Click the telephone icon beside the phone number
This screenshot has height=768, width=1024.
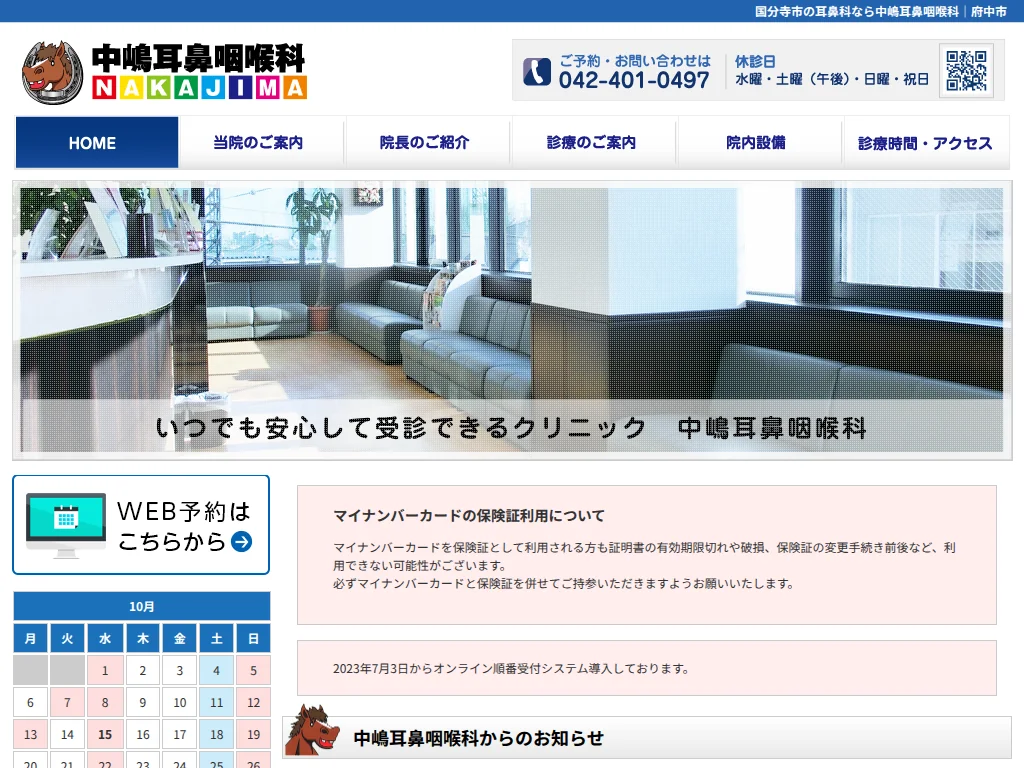pos(537,72)
